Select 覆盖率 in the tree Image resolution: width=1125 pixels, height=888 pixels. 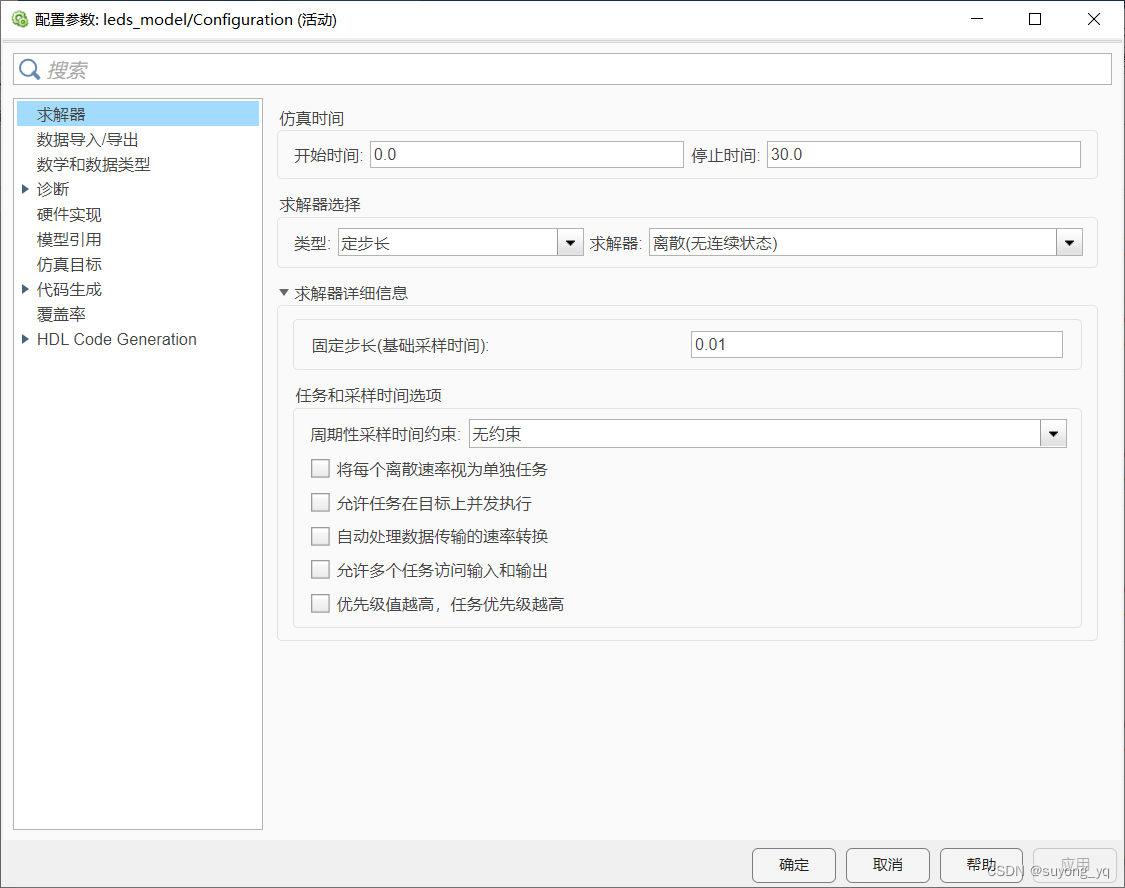[61, 314]
